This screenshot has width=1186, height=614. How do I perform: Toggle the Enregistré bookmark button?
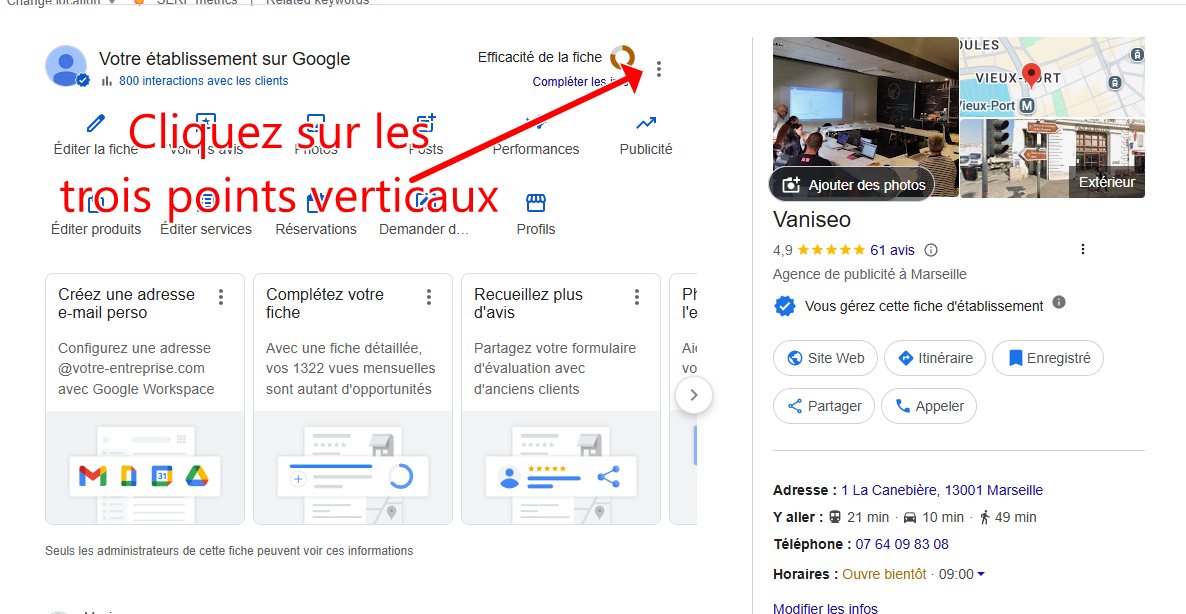tap(1048, 358)
